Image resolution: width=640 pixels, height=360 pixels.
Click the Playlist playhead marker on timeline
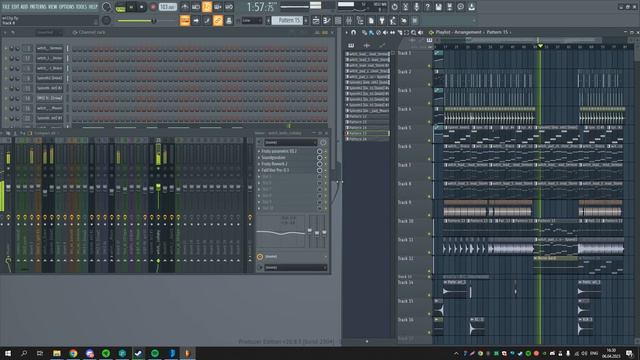(540, 46)
